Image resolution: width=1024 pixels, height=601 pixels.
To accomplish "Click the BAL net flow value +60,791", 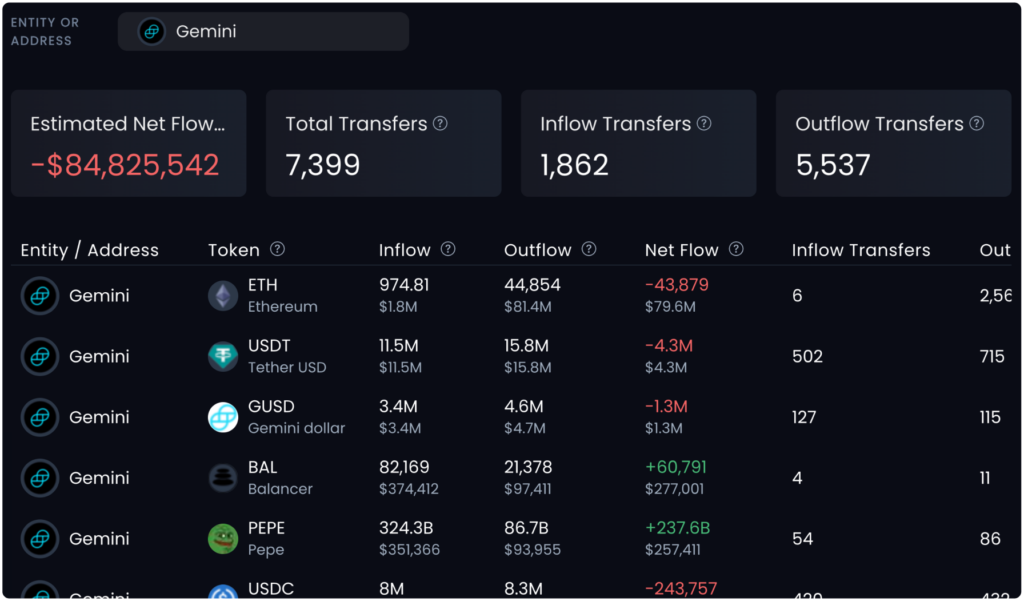I will (x=676, y=467).
